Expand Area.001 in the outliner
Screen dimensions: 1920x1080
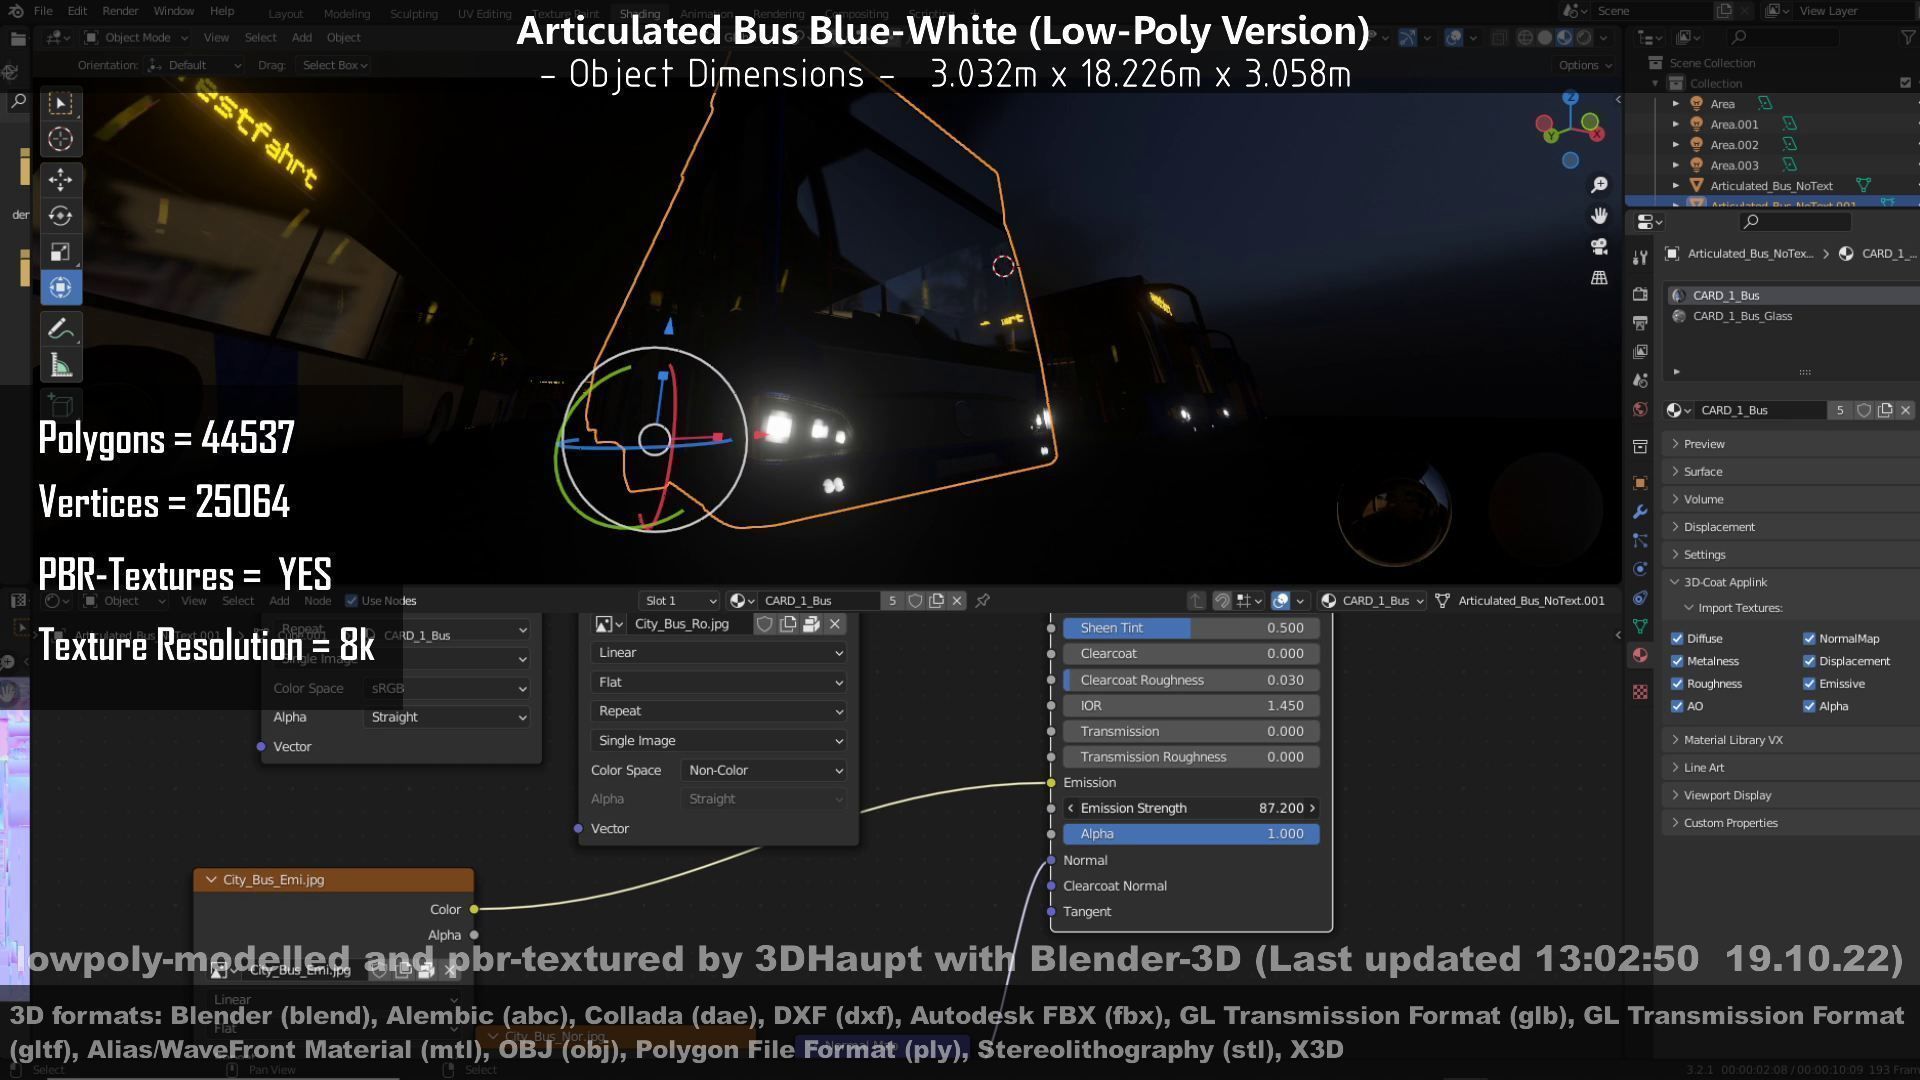(1676, 125)
